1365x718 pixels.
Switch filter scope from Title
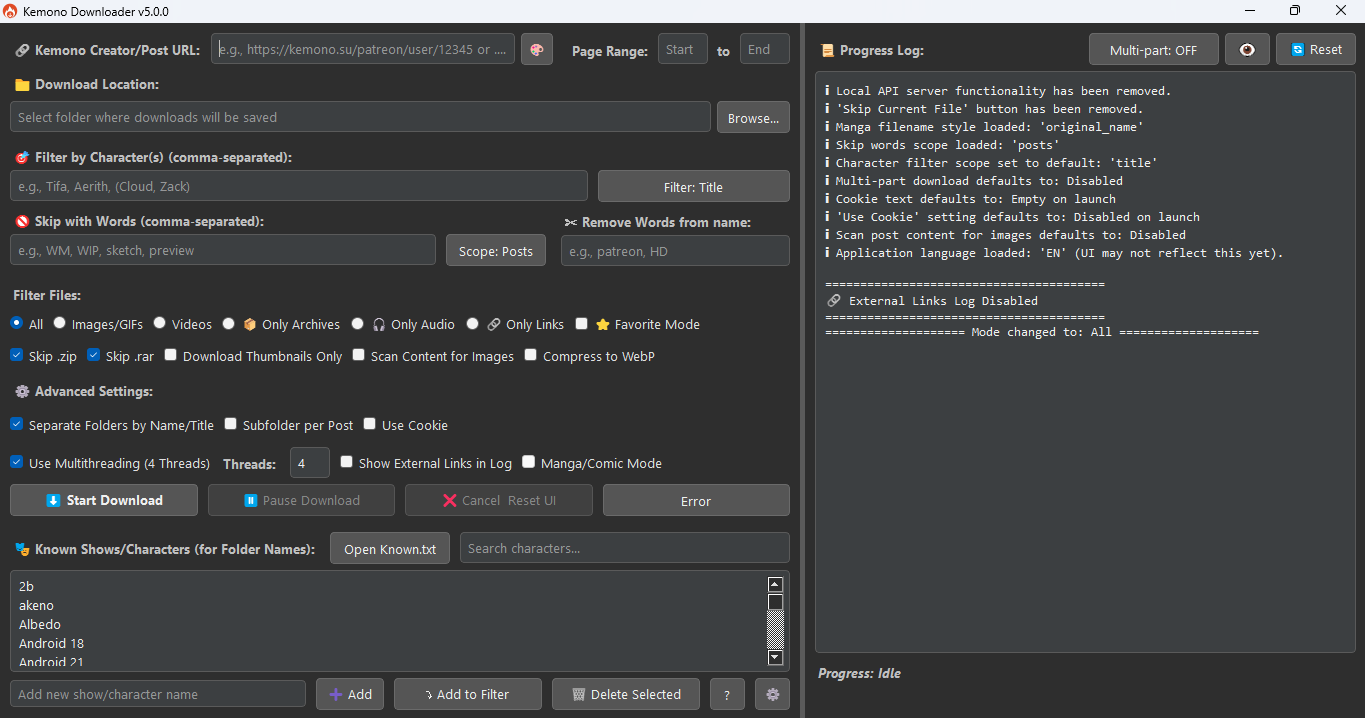pyautogui.click(x=693, y=185)
